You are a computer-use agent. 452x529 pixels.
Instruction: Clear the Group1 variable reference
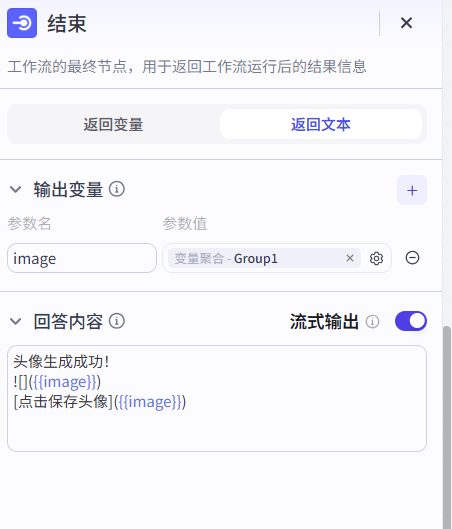pyautogui.click(x=350, y=258)
